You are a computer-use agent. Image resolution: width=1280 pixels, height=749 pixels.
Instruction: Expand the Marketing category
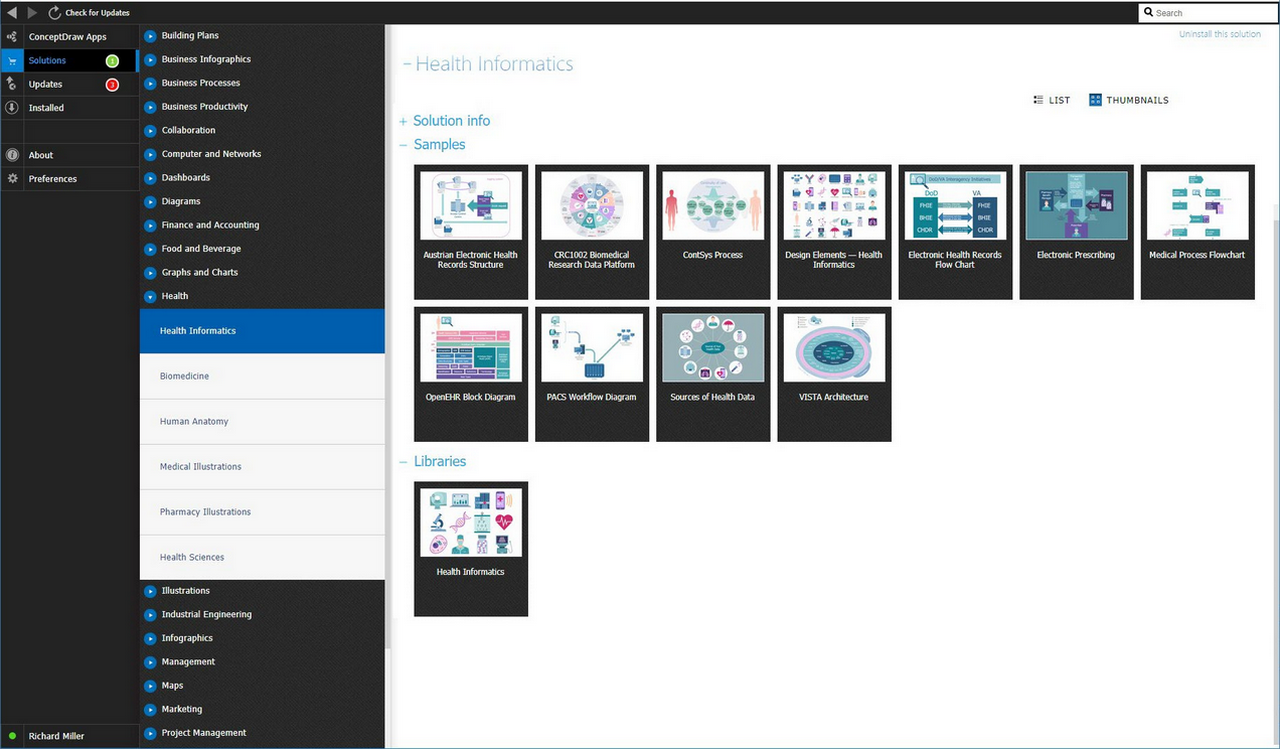point(150,709)
